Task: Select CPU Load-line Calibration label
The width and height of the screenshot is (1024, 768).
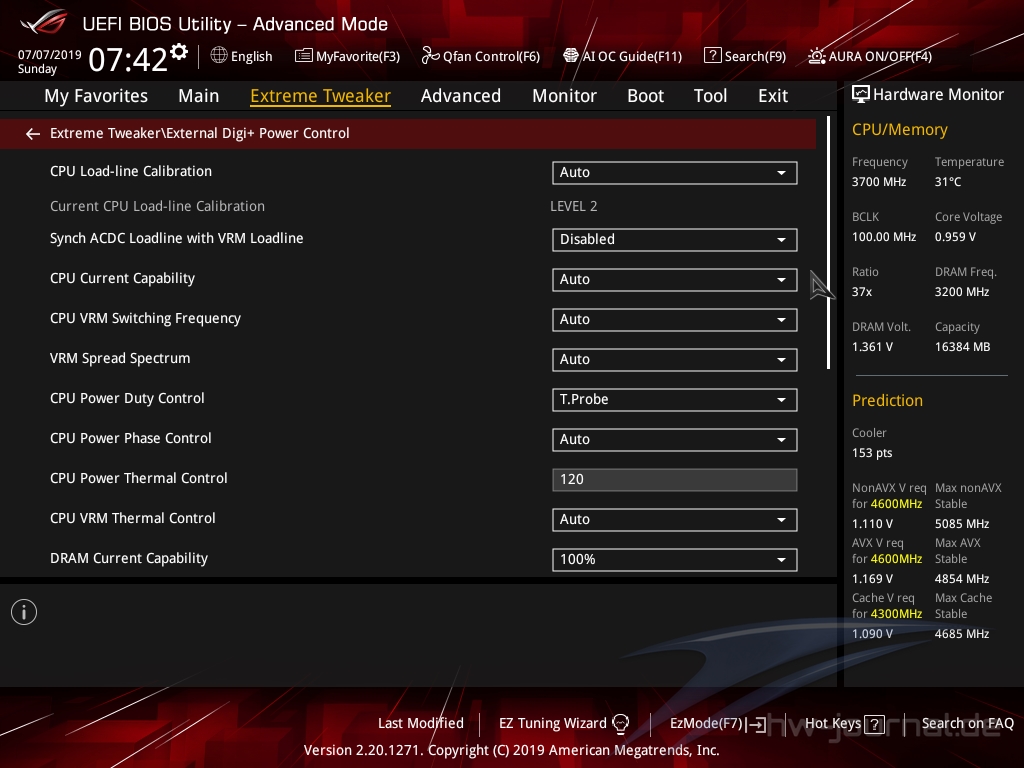Action: [x=131, y=172]
